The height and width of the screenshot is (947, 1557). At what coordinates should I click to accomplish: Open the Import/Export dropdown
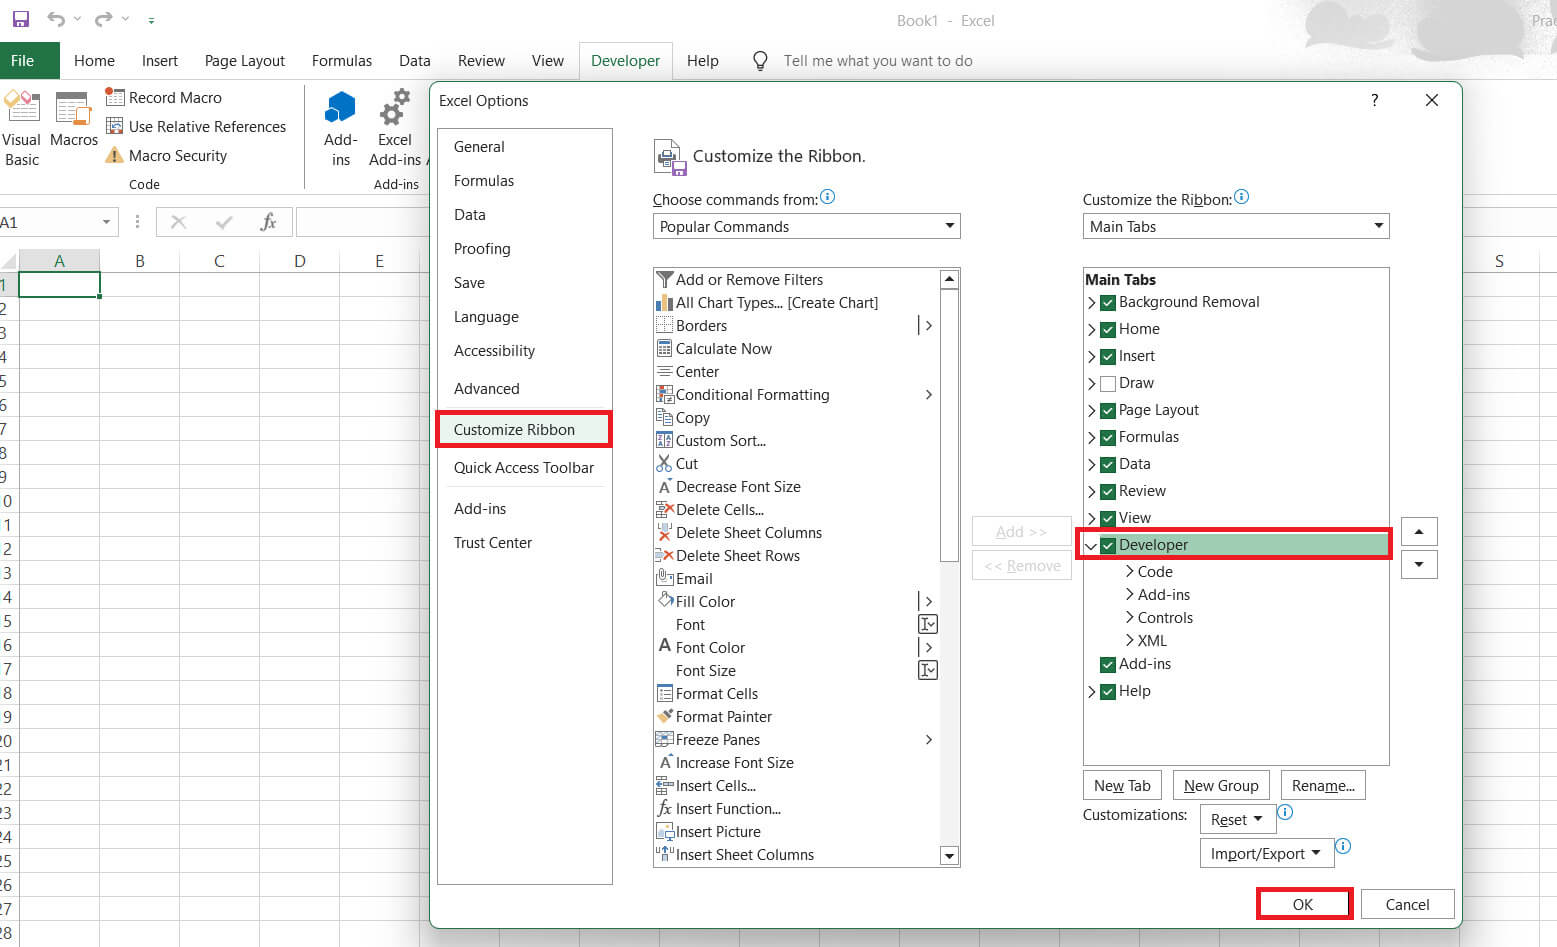coord(1266,853)
